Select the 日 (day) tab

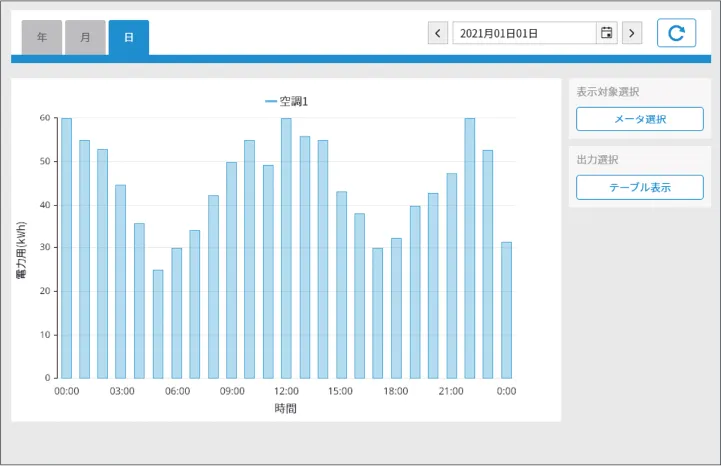(x=128, y=37)
